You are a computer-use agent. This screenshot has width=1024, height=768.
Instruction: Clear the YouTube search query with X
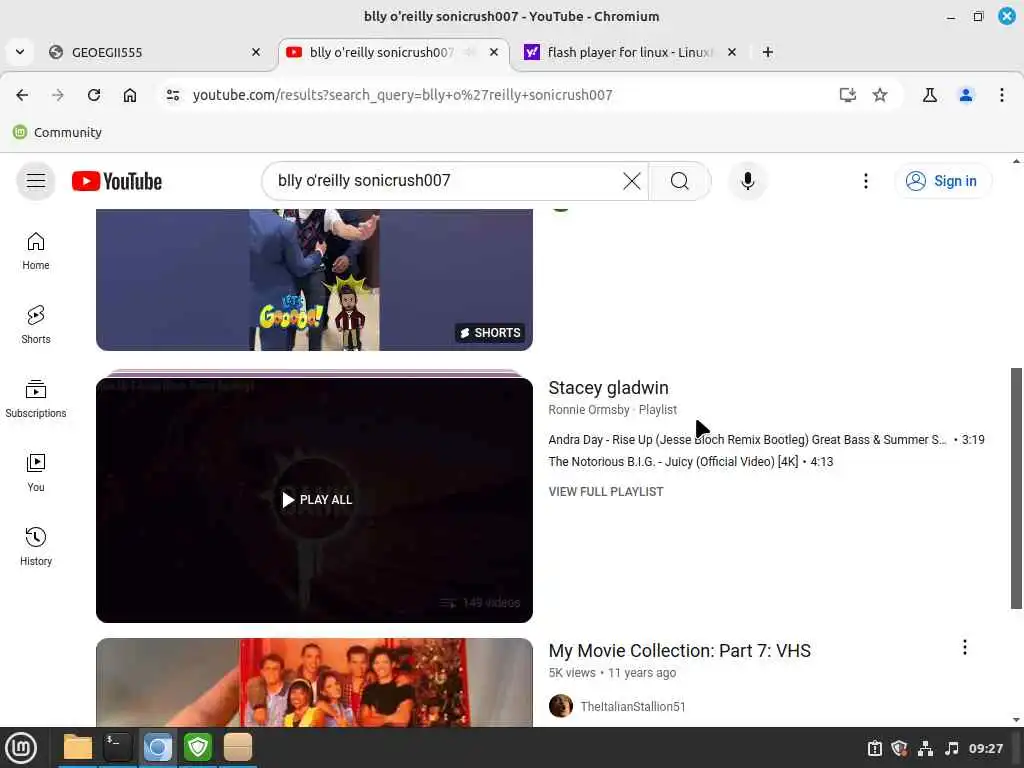tap(632, 181)
